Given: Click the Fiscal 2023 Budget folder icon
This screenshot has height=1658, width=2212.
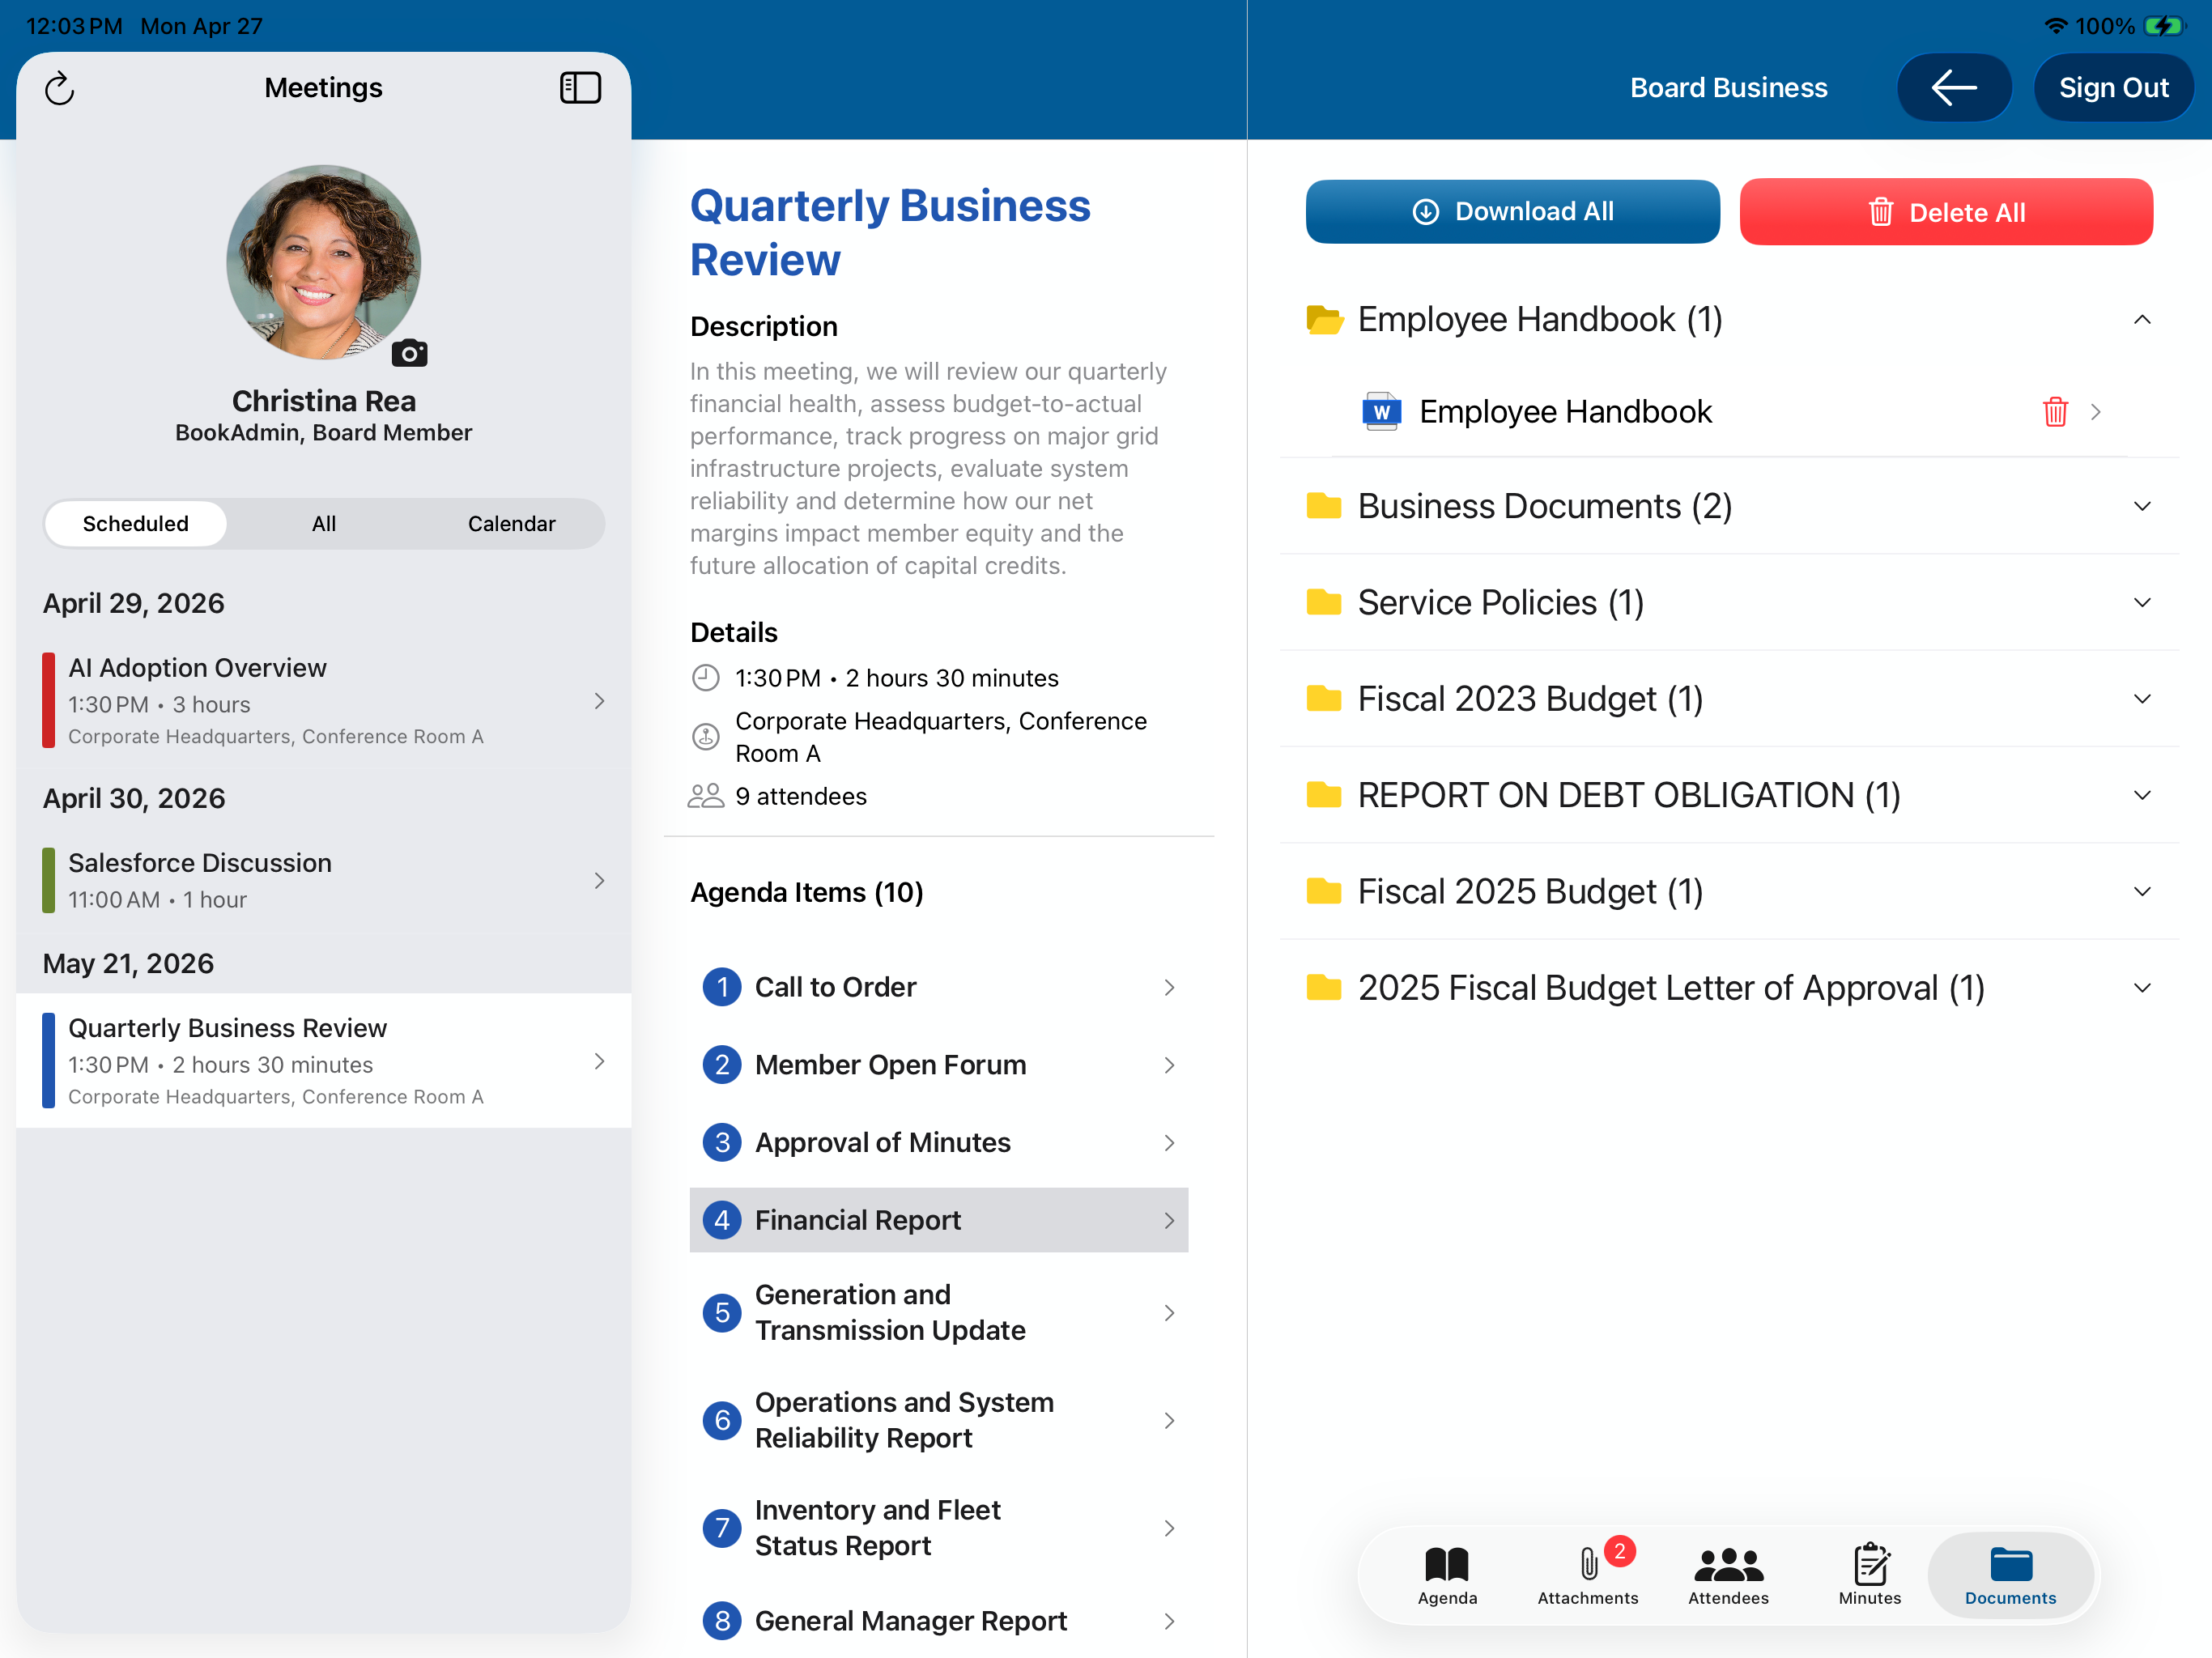Looking at the screenshot, I should [x=1324, y=698].
